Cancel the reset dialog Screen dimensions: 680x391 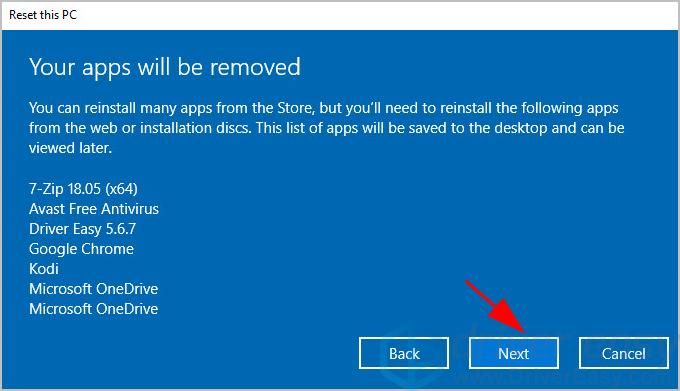click(624, 353)
